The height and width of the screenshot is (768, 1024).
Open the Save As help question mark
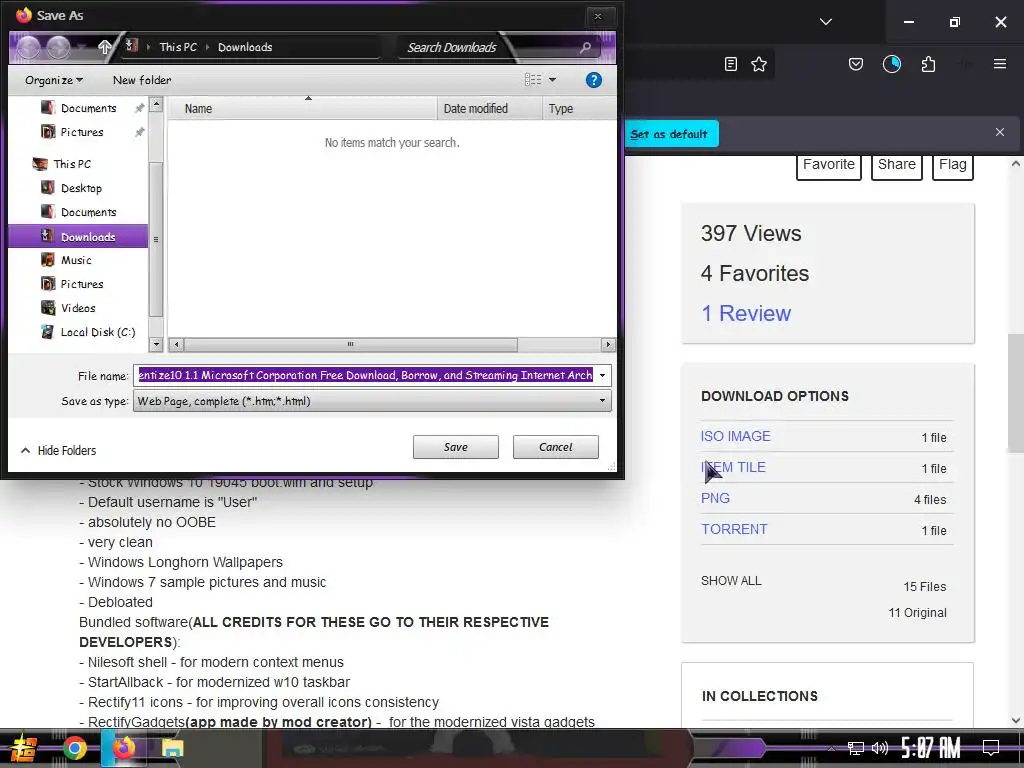pos(593,80)
